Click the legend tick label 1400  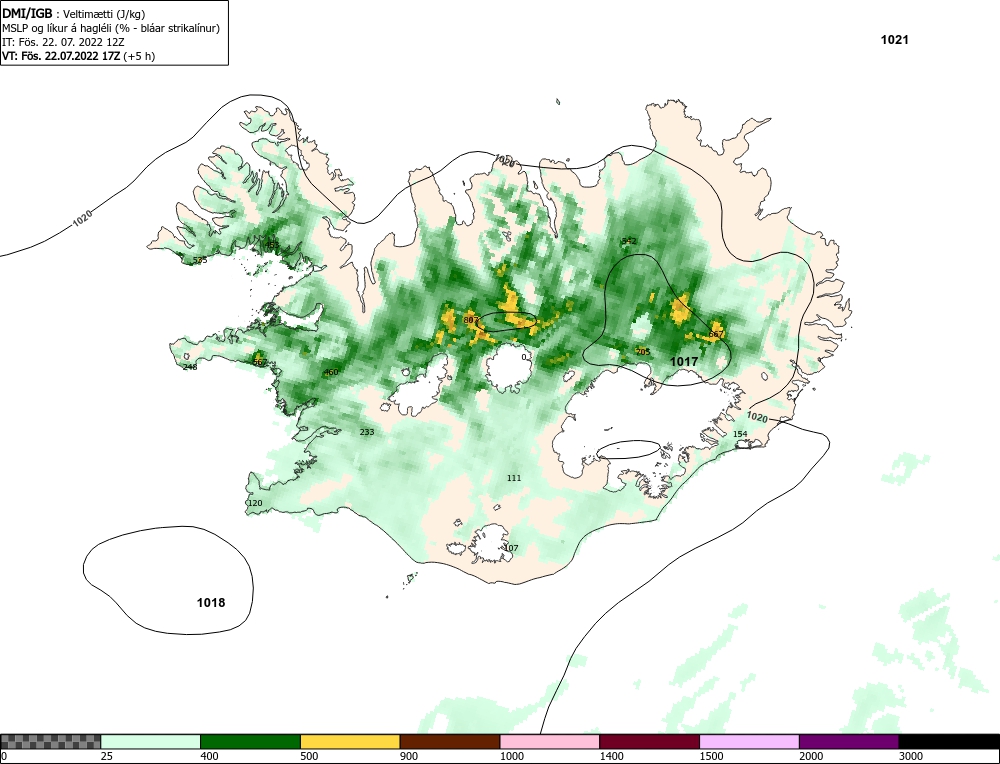[611, 756]
